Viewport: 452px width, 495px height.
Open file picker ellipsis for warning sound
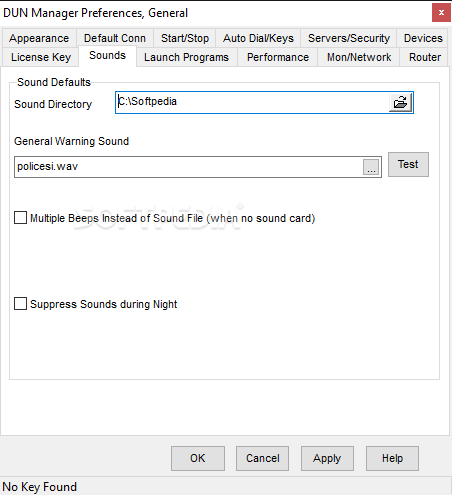tap(371, 167)
